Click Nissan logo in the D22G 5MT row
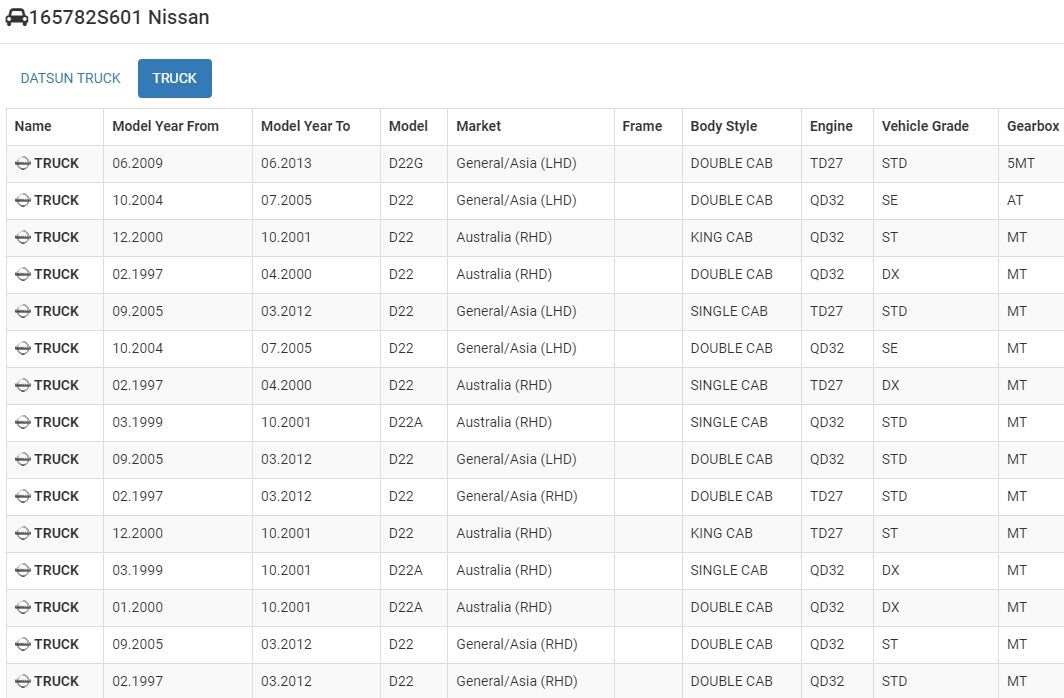Screen dimensions: 1064x698 (23, 163)
